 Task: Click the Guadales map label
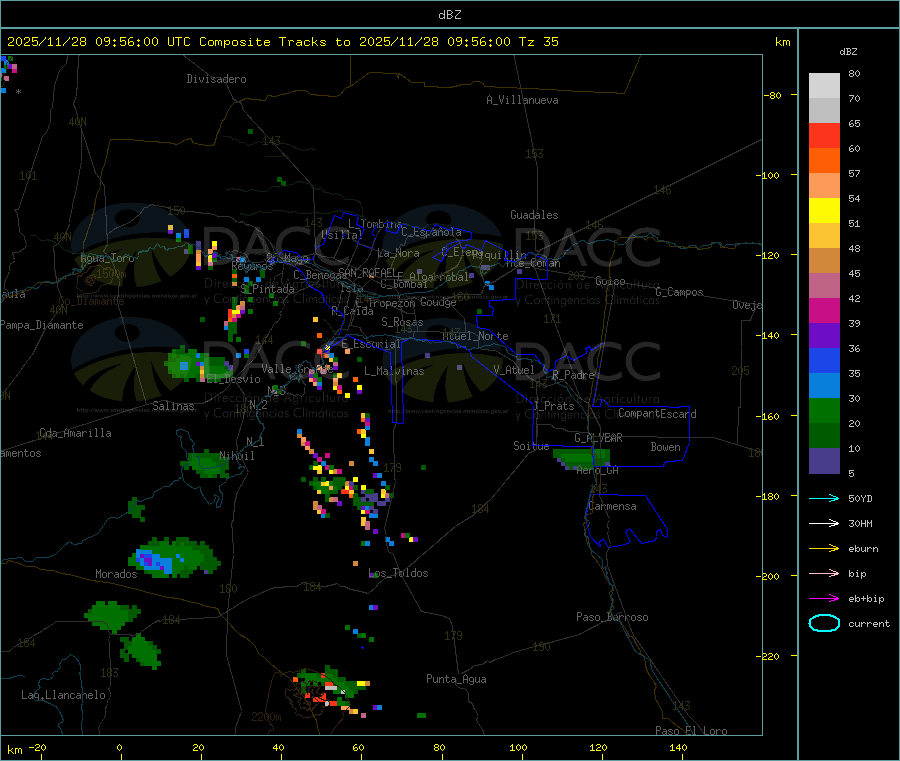coord(534,215)
